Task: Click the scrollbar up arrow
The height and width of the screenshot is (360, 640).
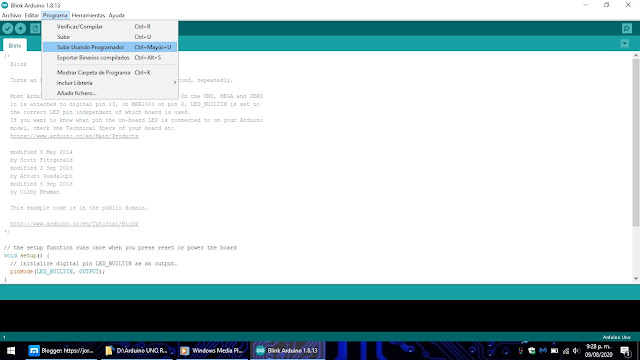Action: [636, 56]
